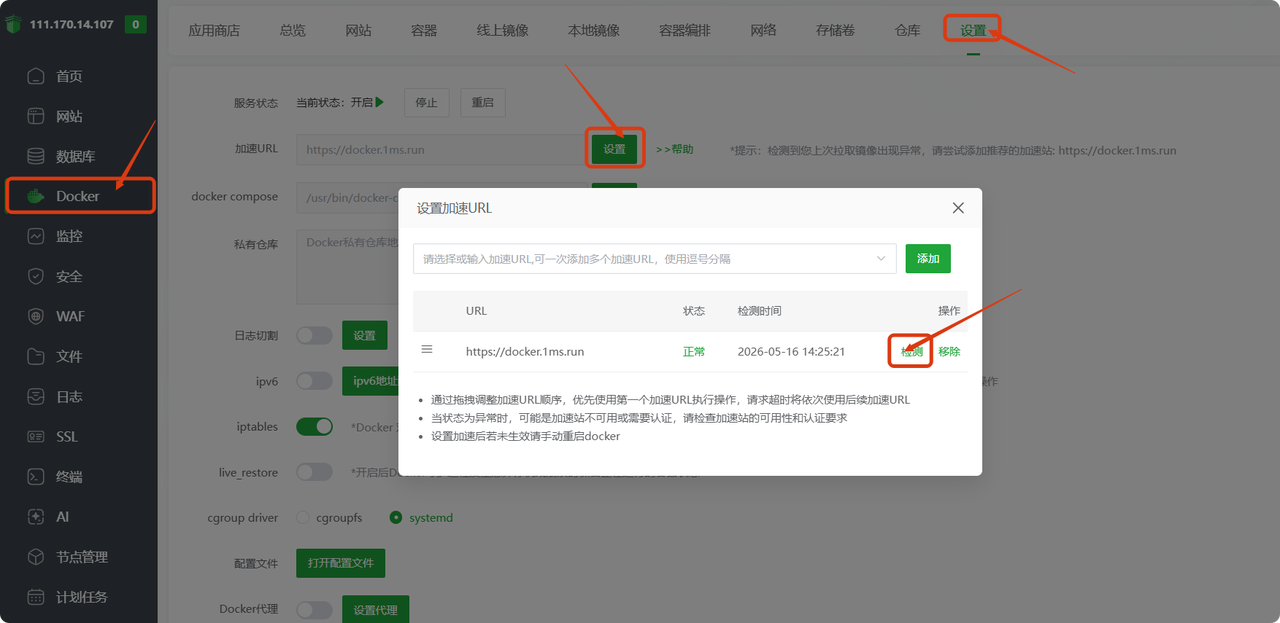Click 移除 for docker.1ms.run

click(x=949, y=351)
